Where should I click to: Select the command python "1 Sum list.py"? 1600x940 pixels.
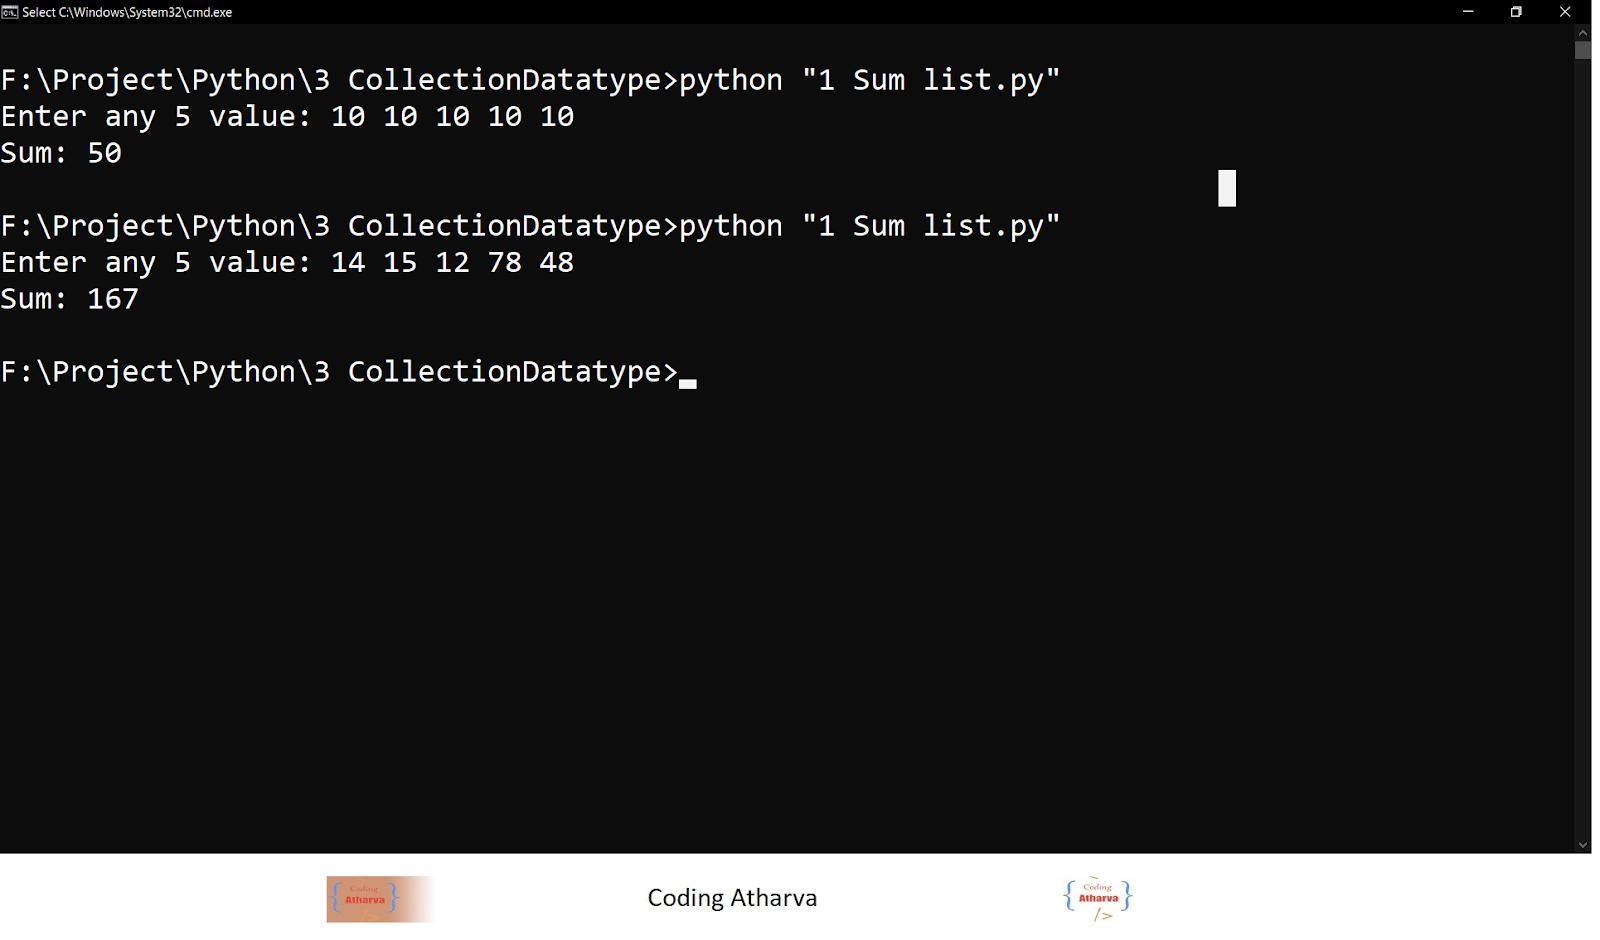(870, 79)
